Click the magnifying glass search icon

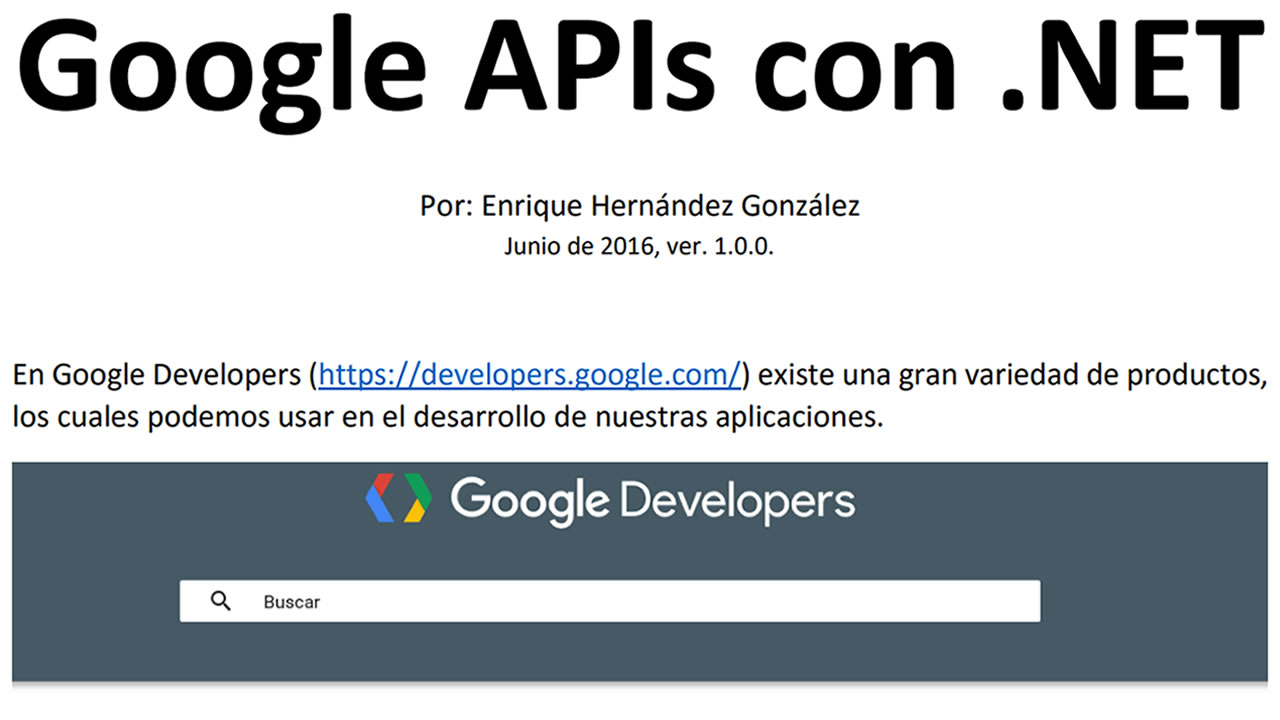click(x=221, y=601)
